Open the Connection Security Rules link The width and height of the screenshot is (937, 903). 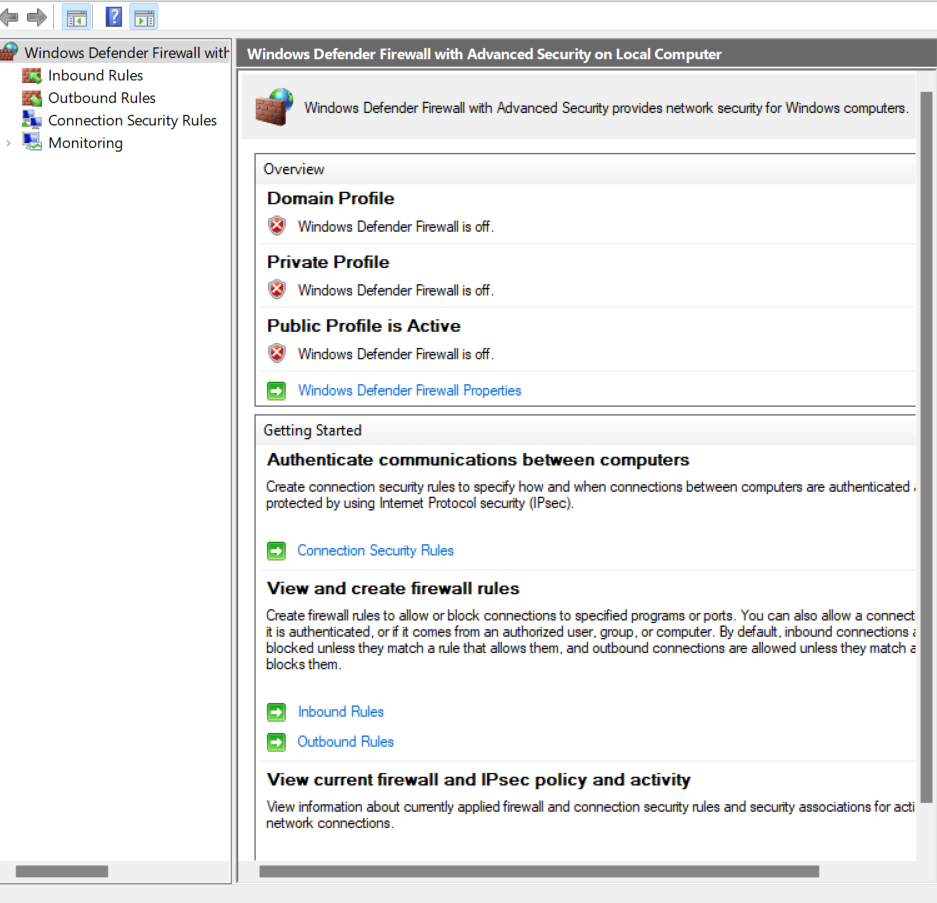coord(375,550)
